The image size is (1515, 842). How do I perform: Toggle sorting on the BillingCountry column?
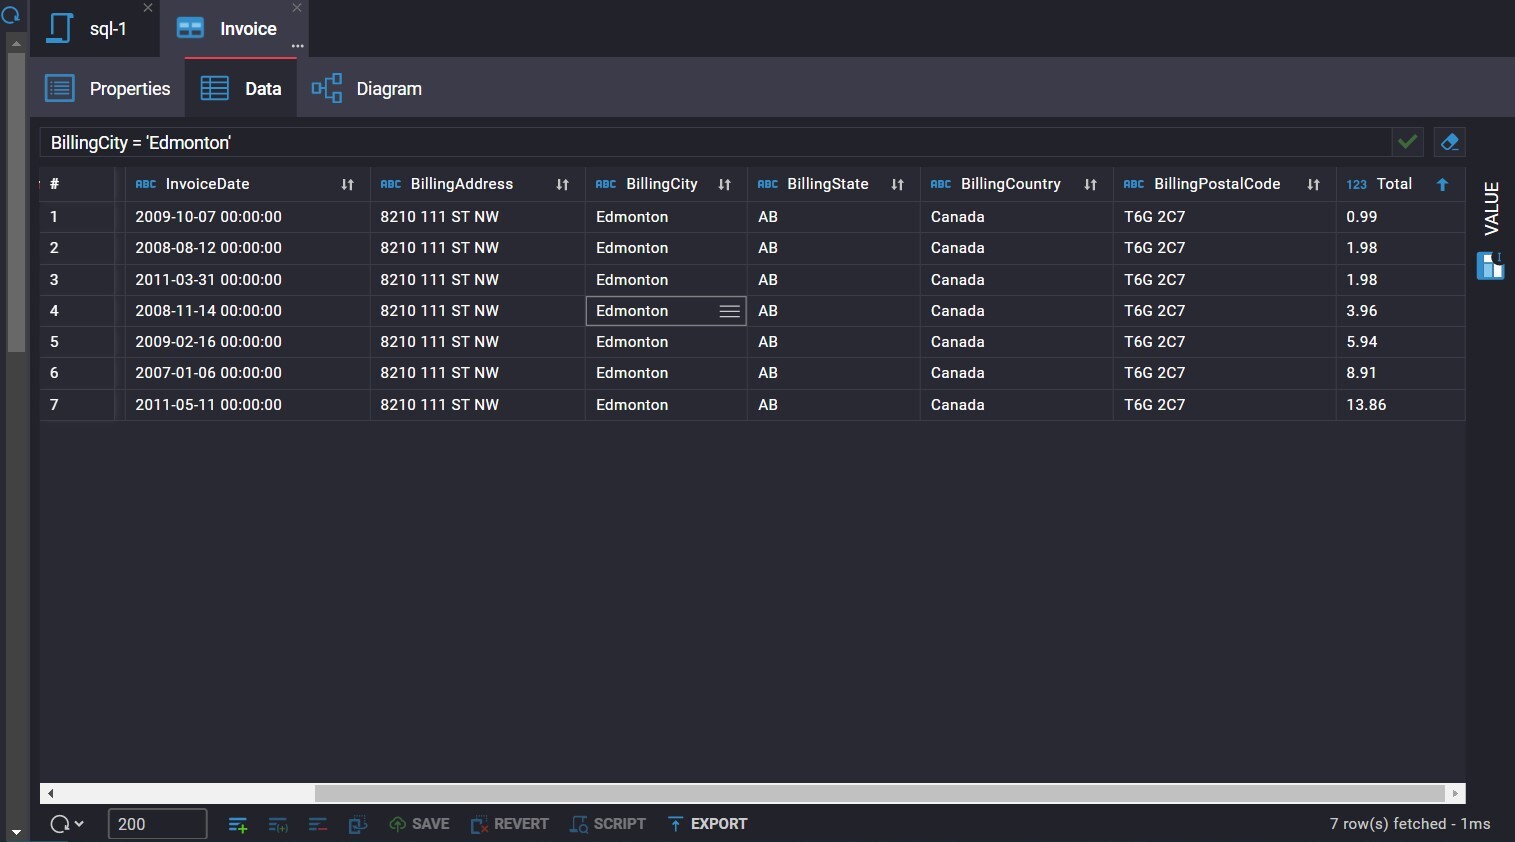(1090, 184)
